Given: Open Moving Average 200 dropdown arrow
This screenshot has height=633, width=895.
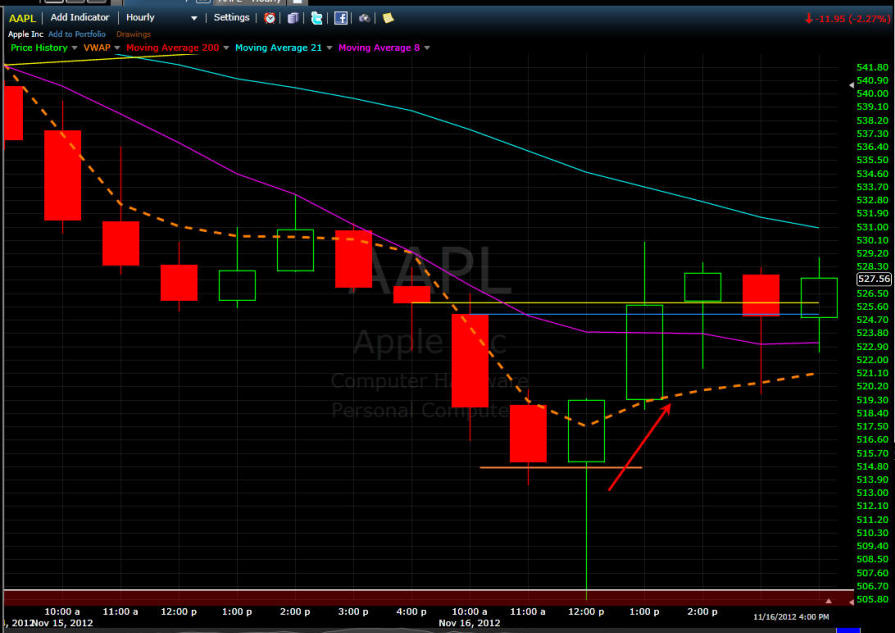Looking at the screenshot, I should (x=226, y=48).
